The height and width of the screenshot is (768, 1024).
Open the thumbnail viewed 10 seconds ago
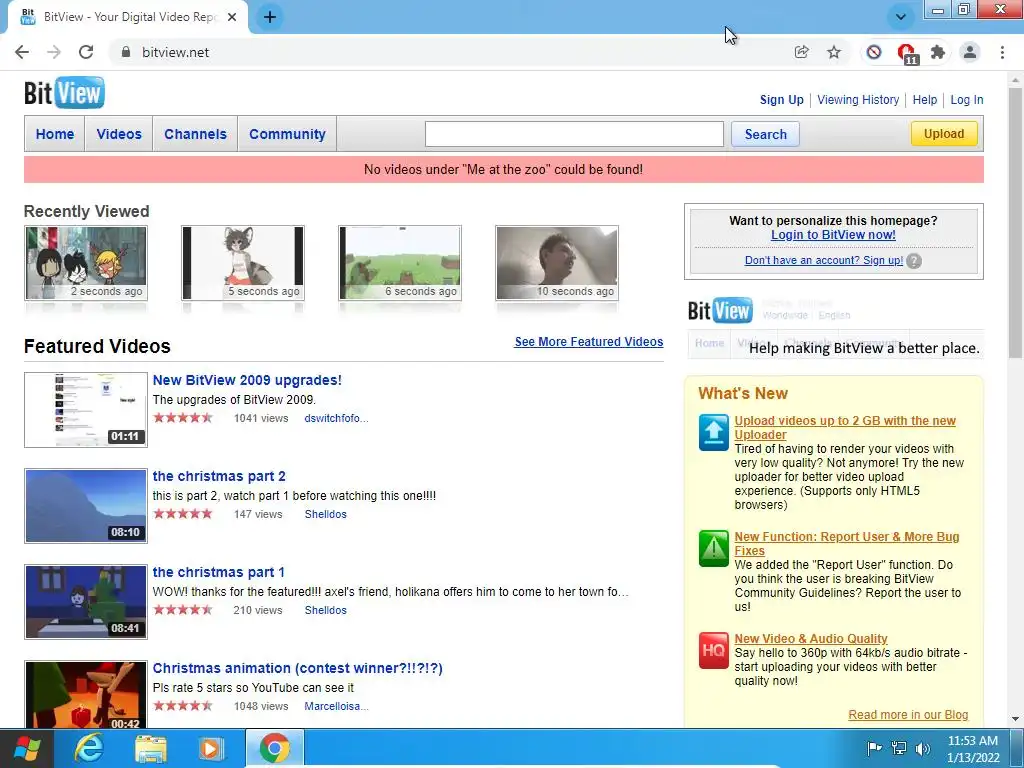point(557,263)
